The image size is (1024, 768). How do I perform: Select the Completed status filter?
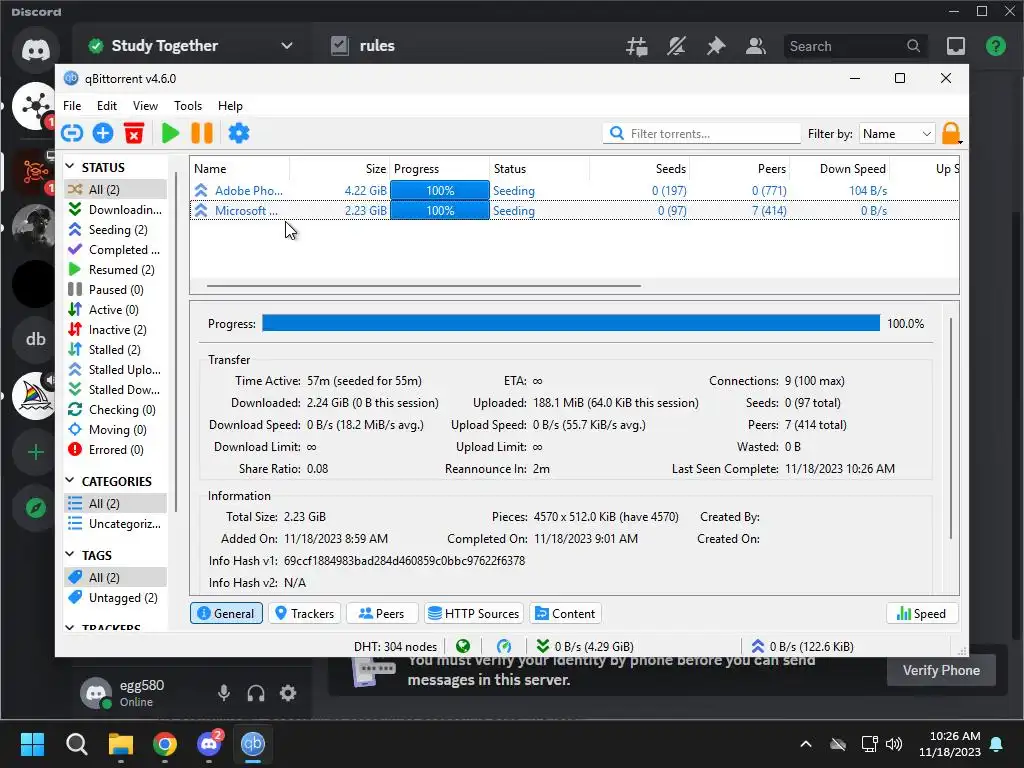[116, 249]
